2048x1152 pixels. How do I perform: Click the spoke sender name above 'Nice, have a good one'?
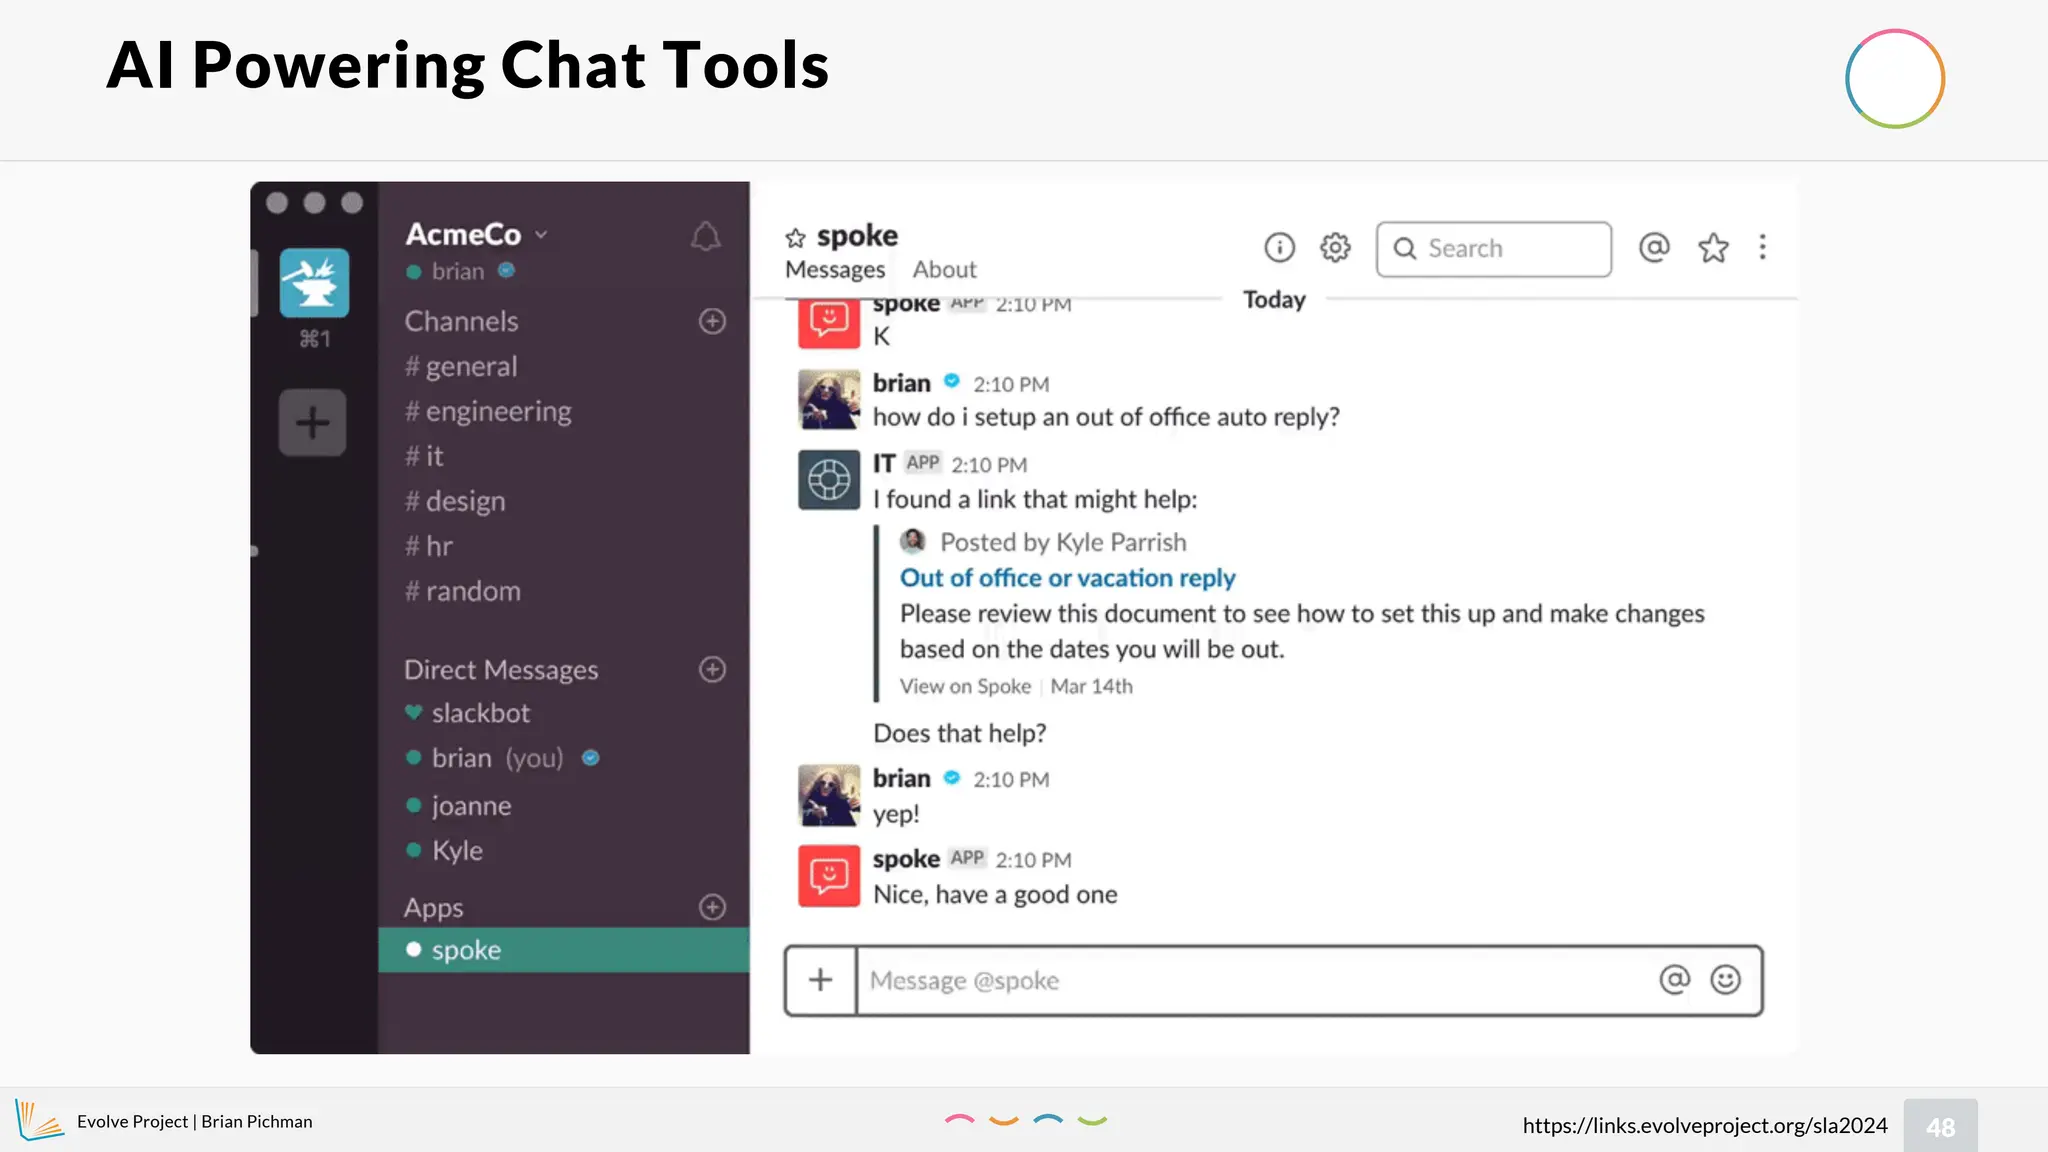click(906, 859)
